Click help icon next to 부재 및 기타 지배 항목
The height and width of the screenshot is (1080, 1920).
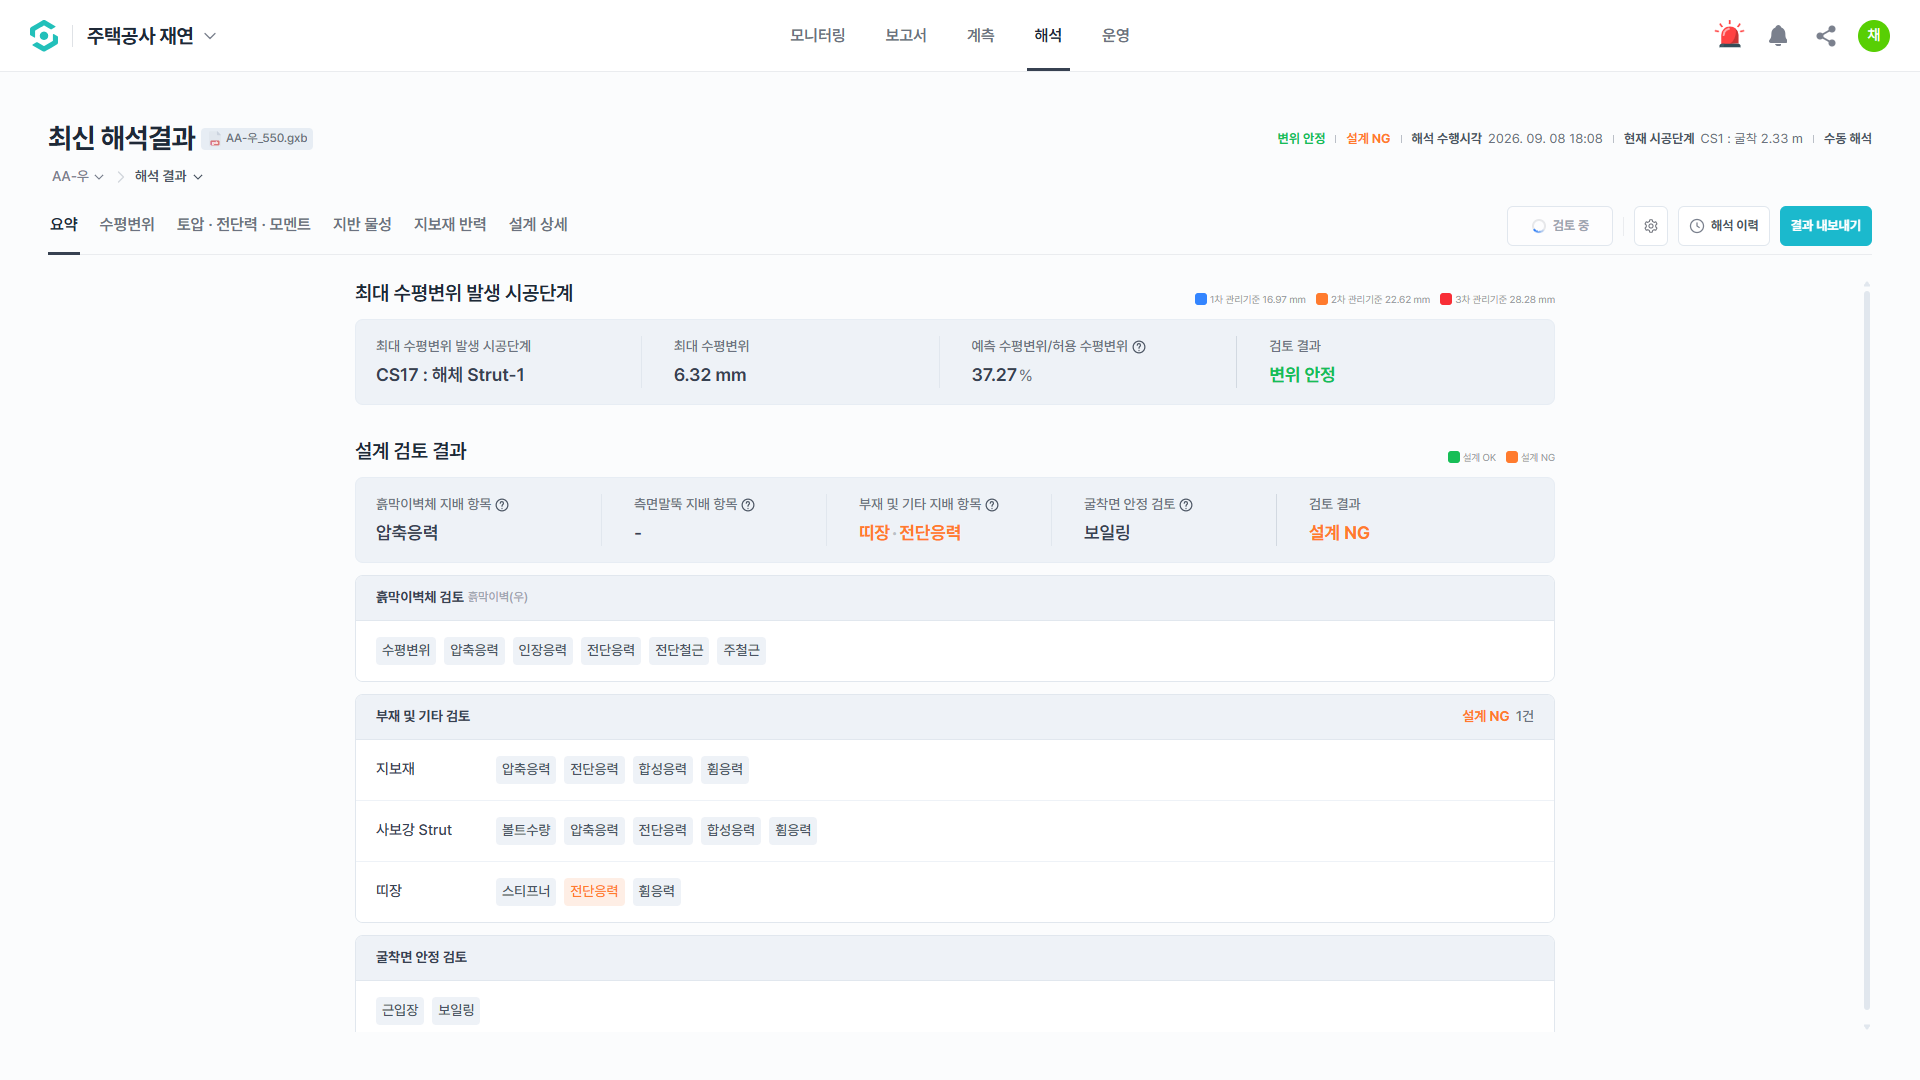click(x=992, y=505)
